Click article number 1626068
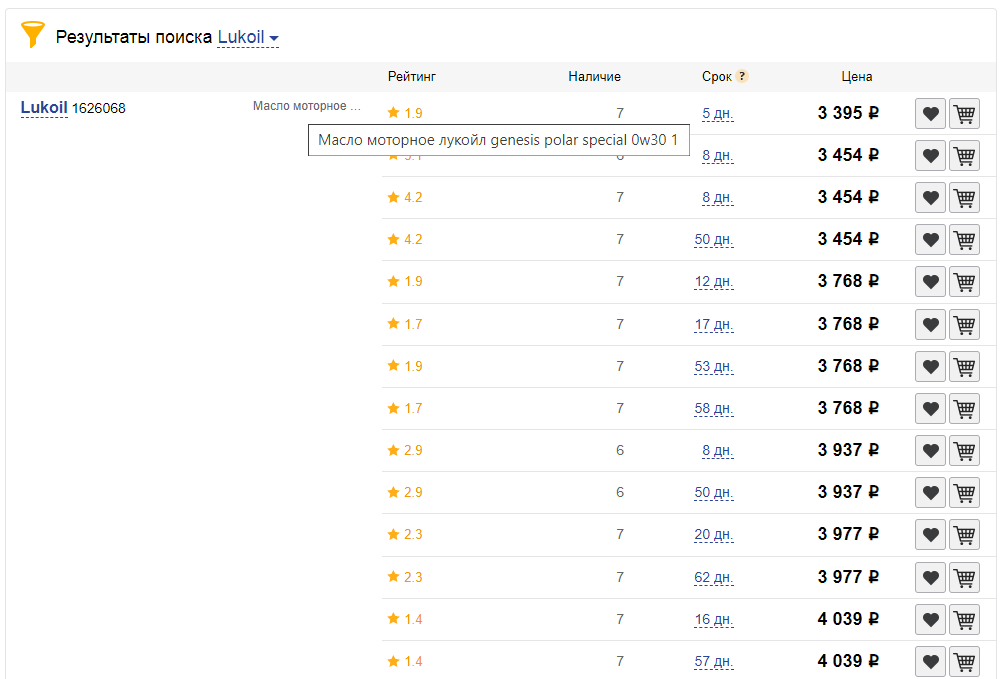This screenshot has height=679, width=1003. pyautogui.click(x=99, y=108)
